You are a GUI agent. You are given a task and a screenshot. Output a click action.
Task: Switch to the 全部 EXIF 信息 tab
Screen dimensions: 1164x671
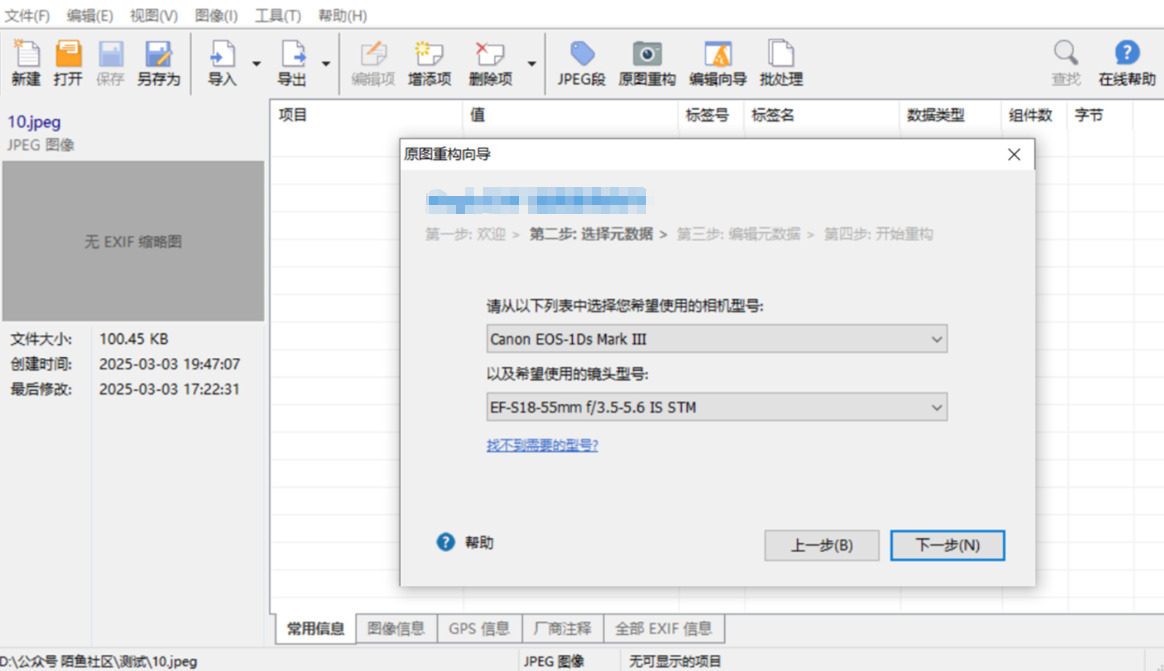click(x=664, y=629)
